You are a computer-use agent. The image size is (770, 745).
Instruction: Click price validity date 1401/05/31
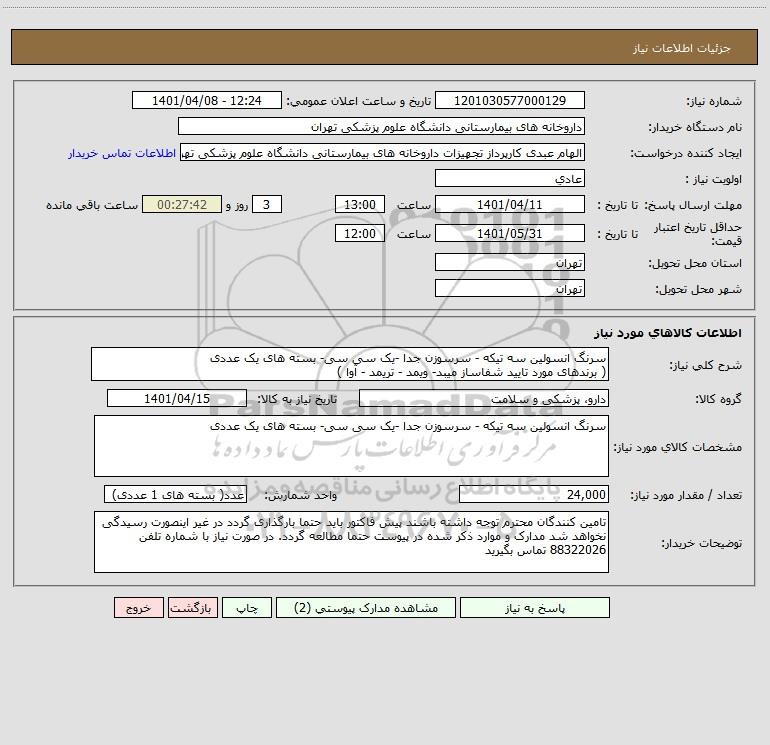pyautogui.click(x=510, y=233)
